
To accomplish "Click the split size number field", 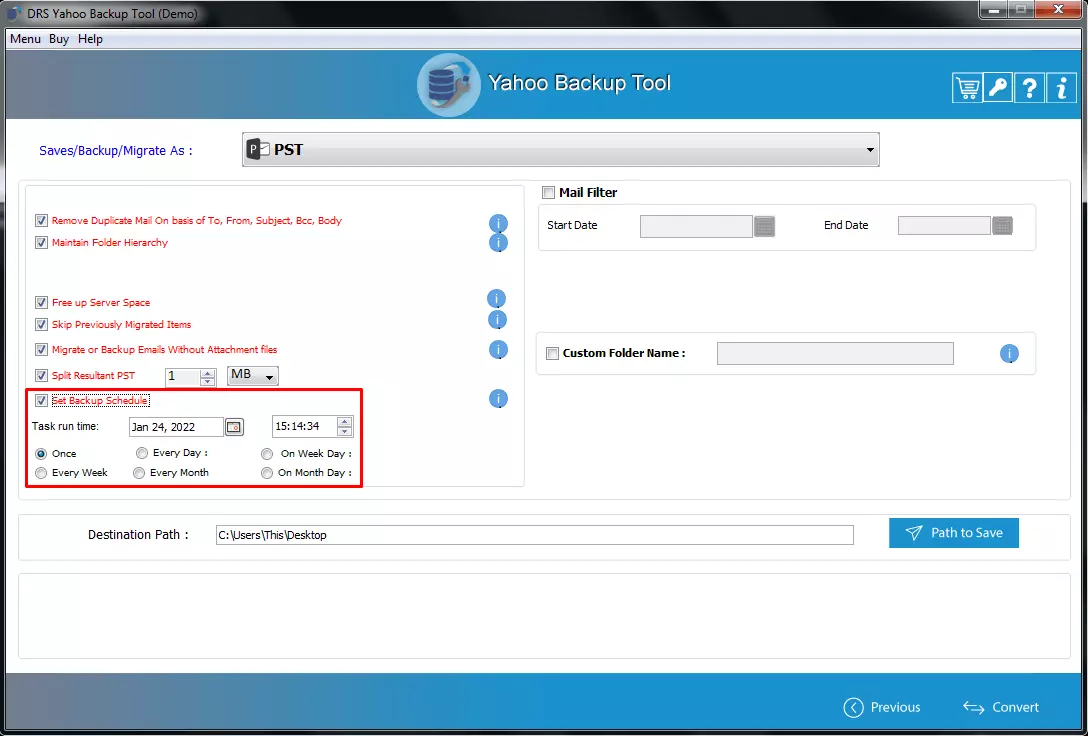I will 183,377.
